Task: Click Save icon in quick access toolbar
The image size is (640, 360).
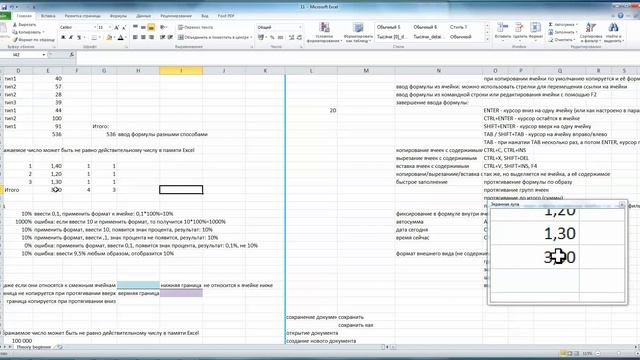Action: point(4,7)
